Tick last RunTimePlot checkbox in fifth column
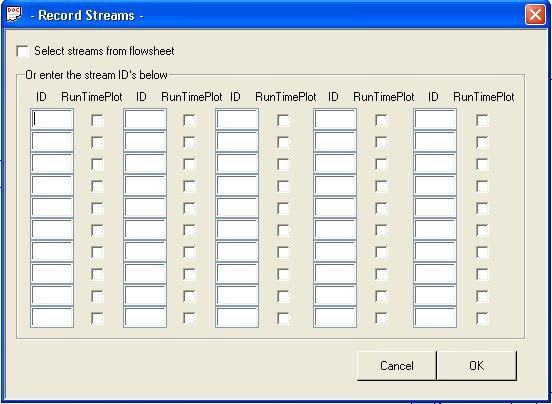 482,318
